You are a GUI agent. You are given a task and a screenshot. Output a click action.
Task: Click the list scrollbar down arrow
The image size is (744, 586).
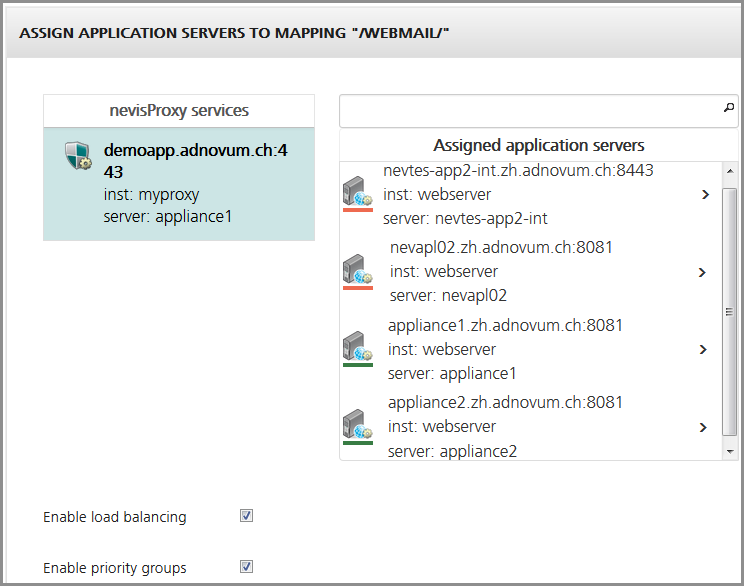click(x=730, y=452)
